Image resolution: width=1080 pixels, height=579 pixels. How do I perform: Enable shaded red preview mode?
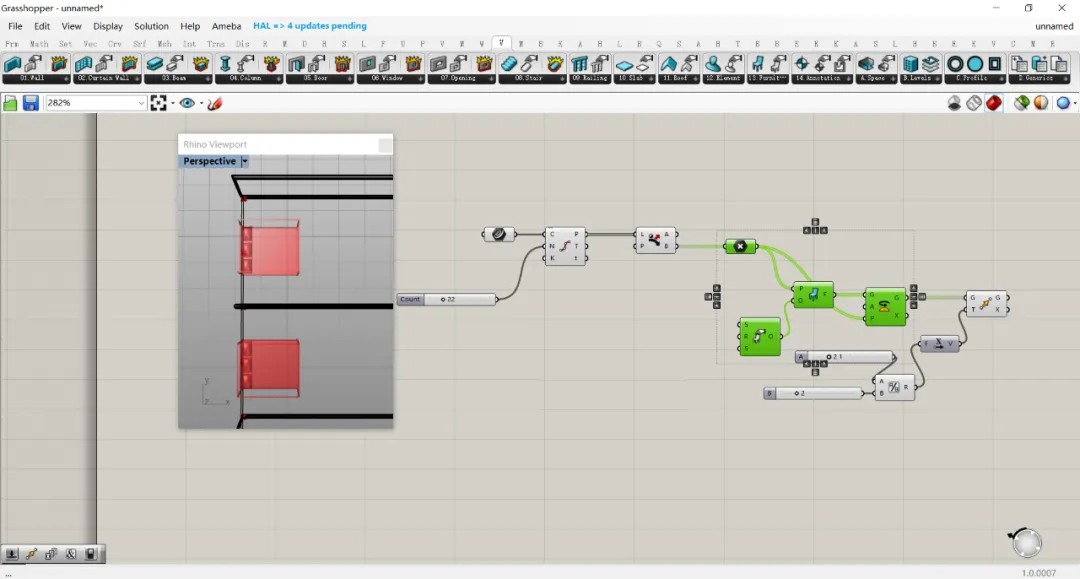(994, 103)
